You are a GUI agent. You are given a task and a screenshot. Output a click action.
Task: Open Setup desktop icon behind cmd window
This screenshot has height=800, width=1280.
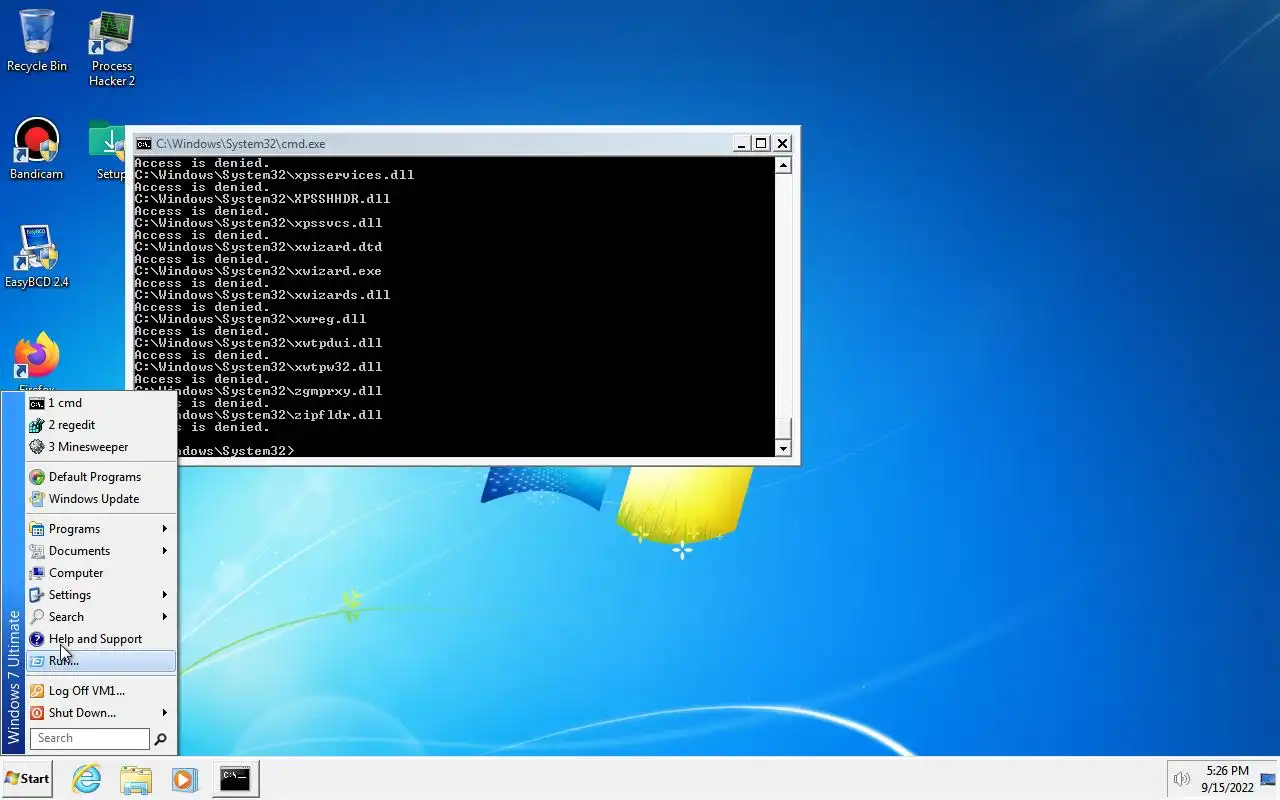click(106, 150)
